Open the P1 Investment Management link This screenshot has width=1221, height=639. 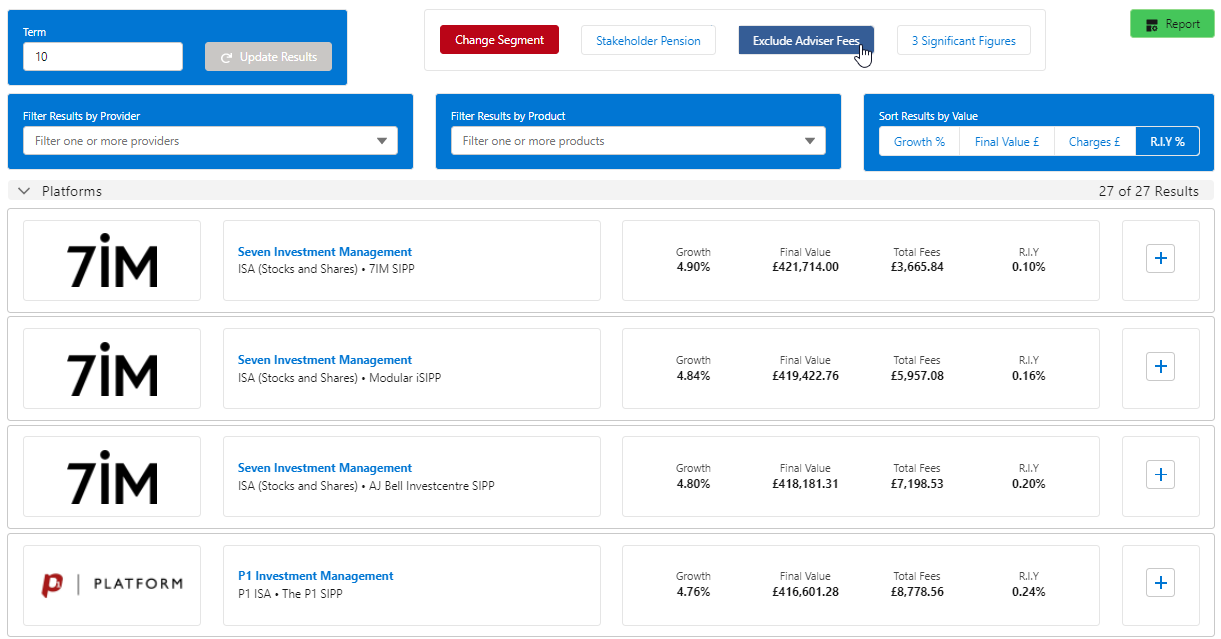[x=316, y=576]
